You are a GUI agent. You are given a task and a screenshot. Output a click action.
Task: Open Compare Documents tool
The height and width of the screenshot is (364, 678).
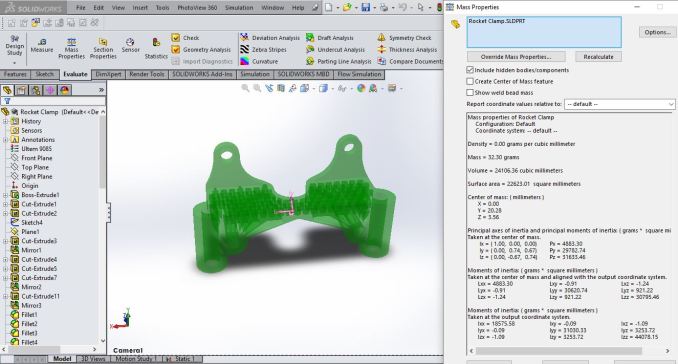click(x=410, y=61)
